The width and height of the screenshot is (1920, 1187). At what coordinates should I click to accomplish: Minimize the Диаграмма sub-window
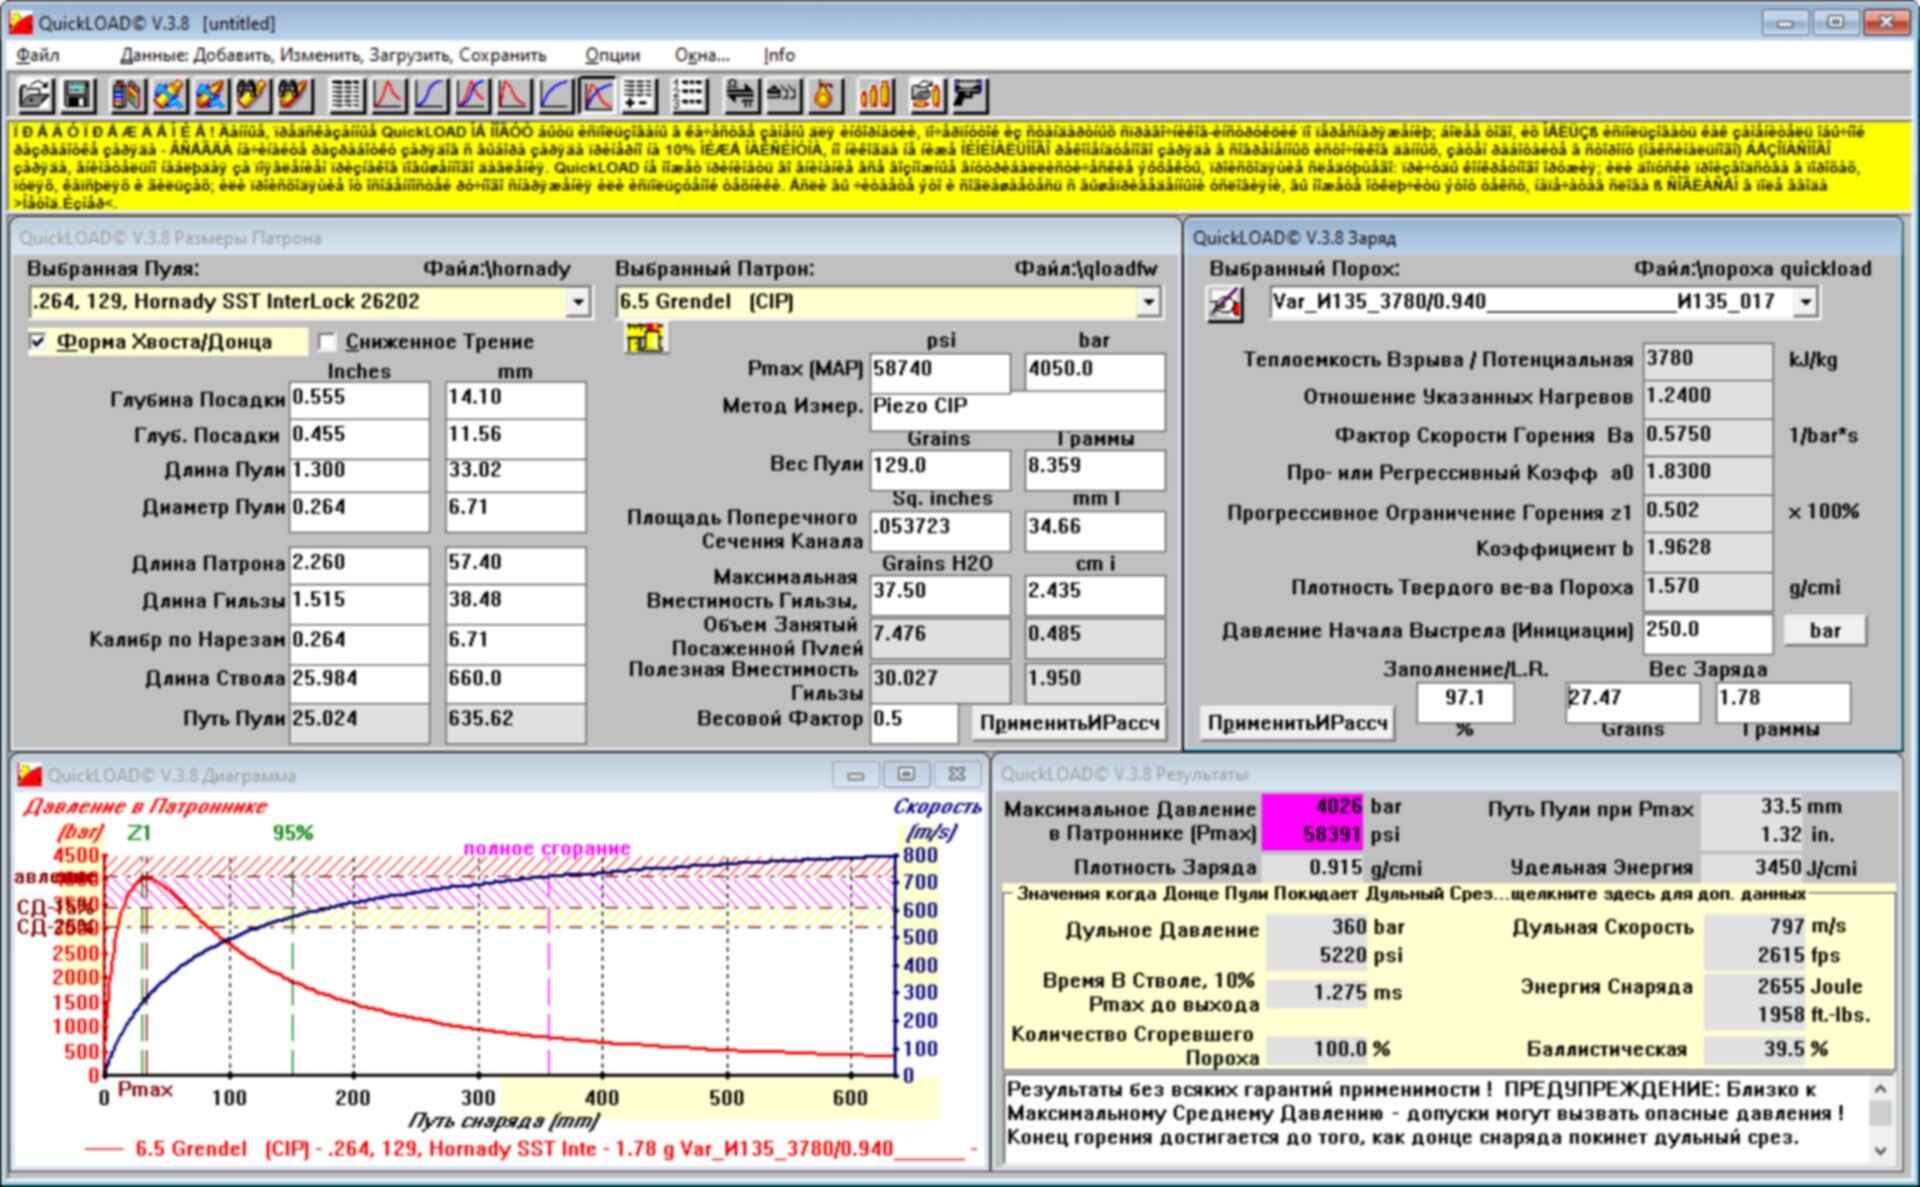click(855, 775)
